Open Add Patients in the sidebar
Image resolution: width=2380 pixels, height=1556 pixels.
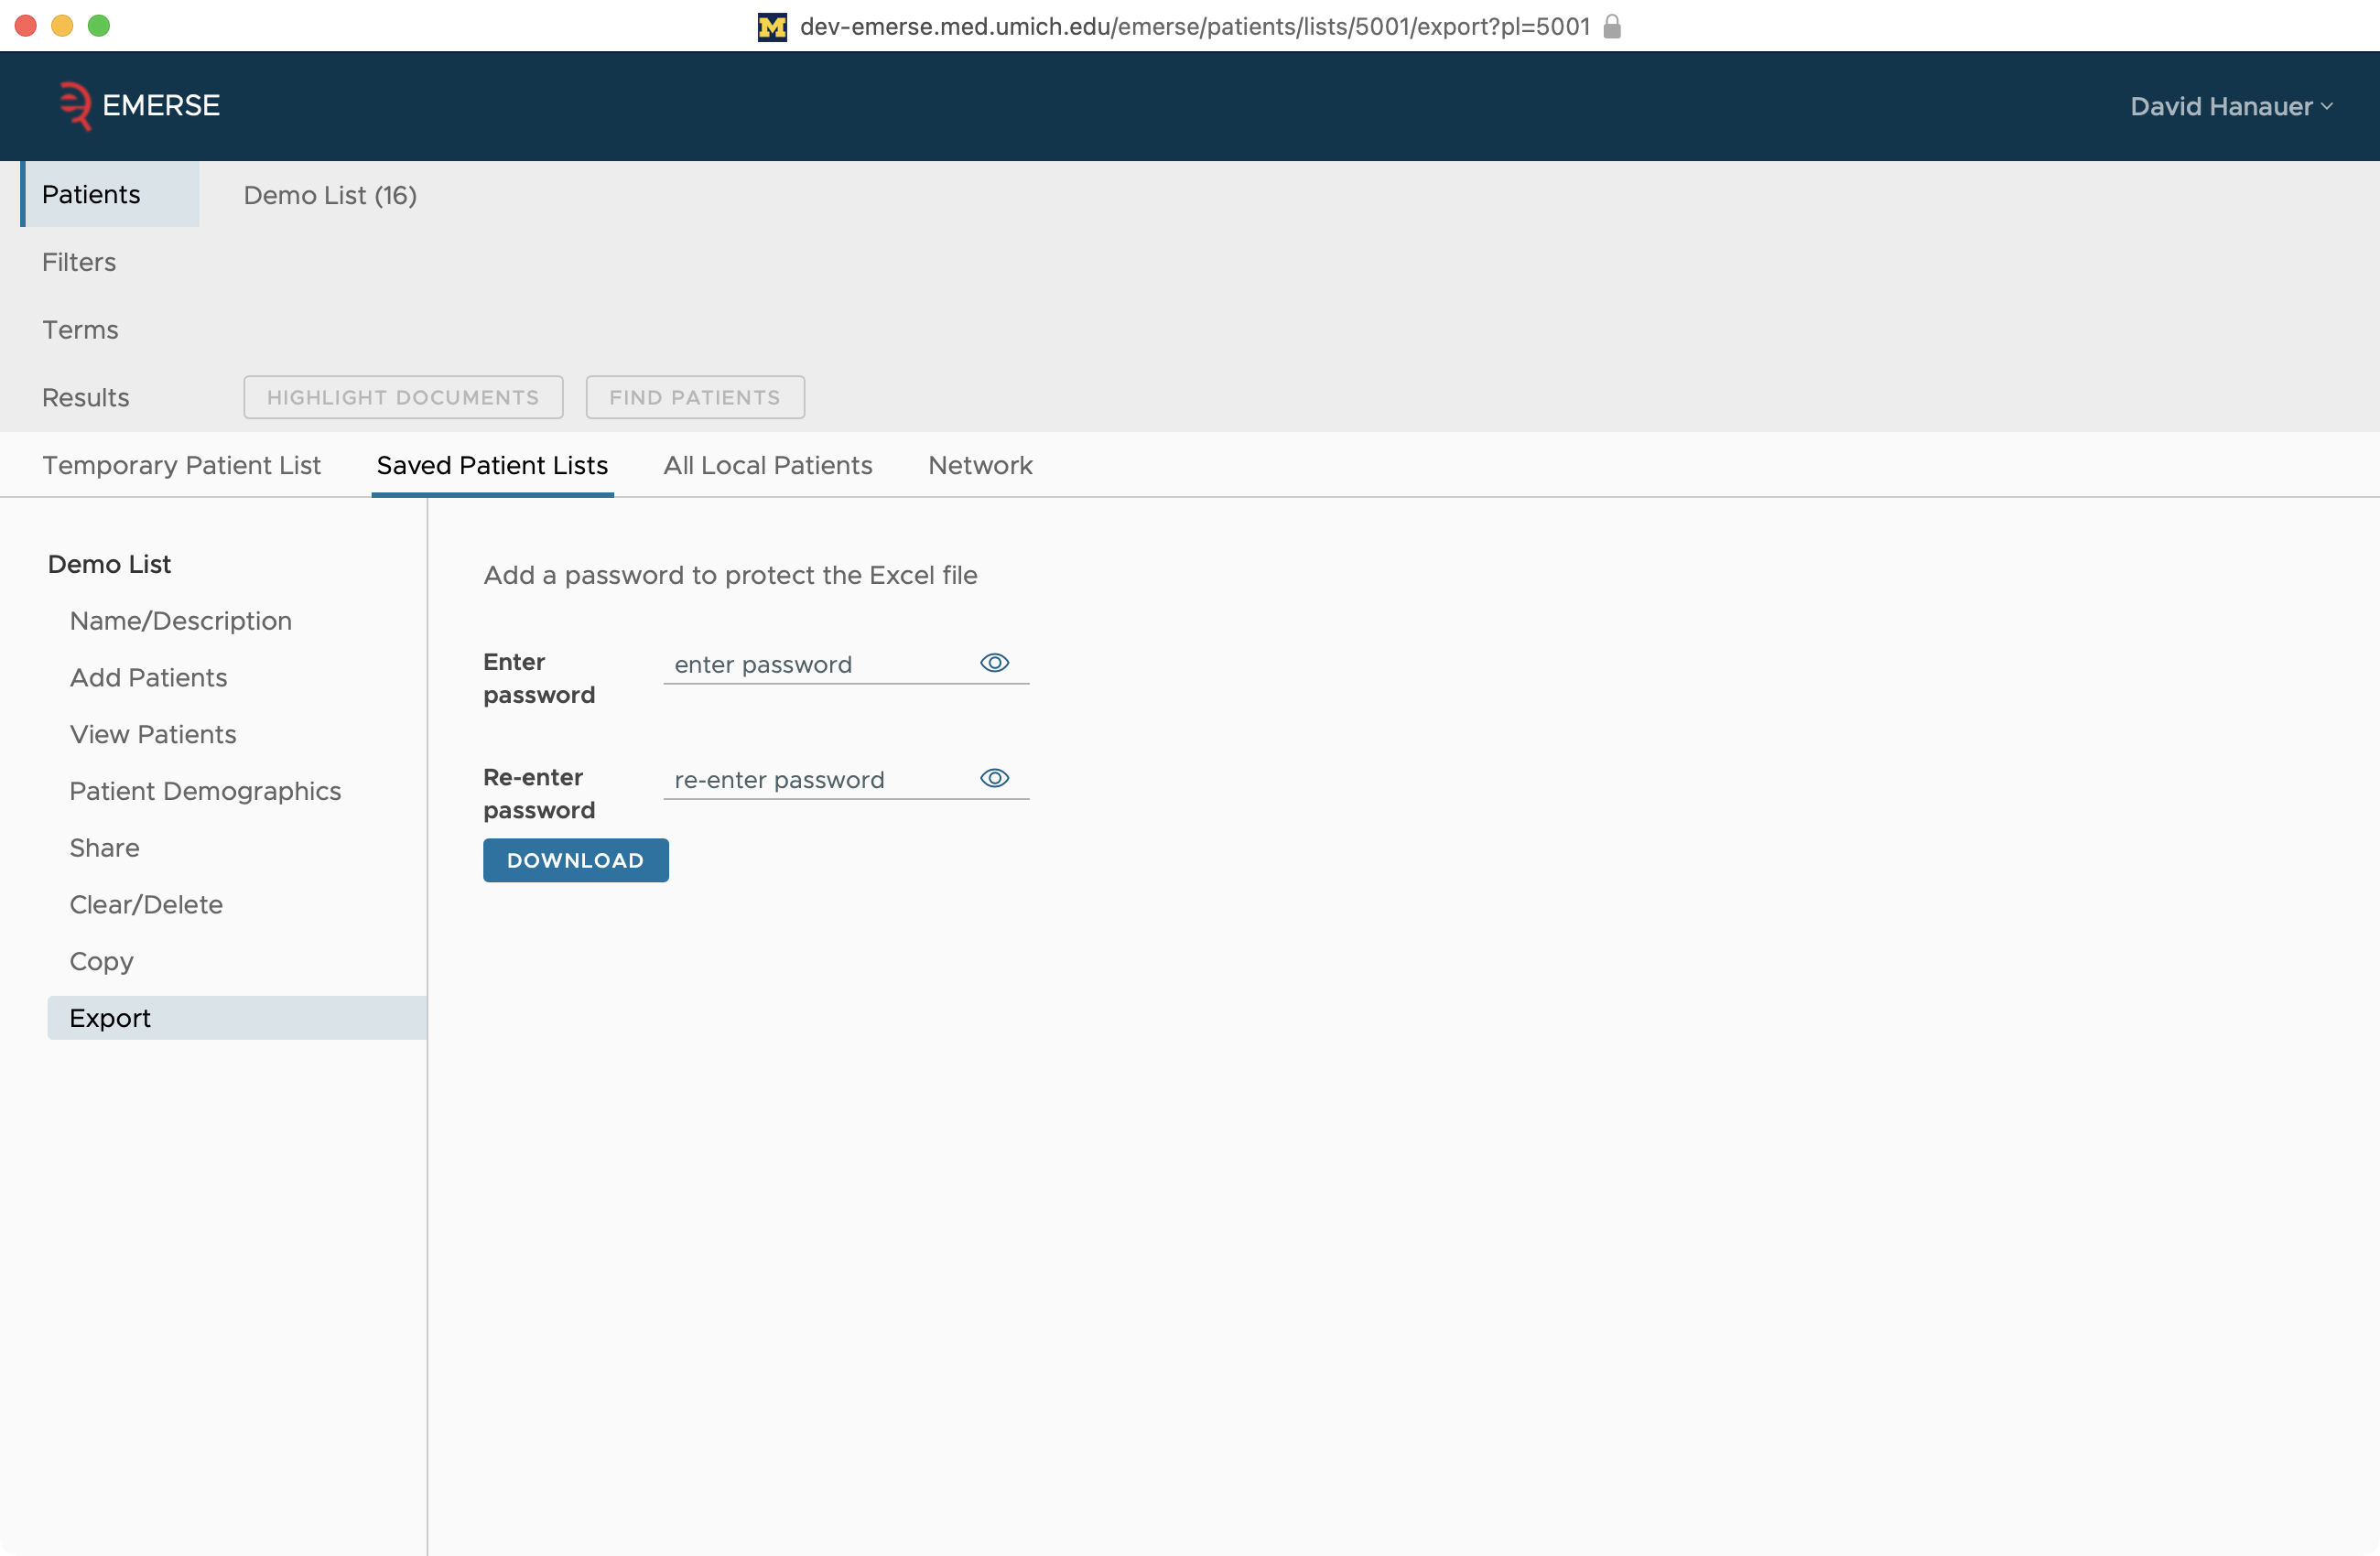click(149, 678)
